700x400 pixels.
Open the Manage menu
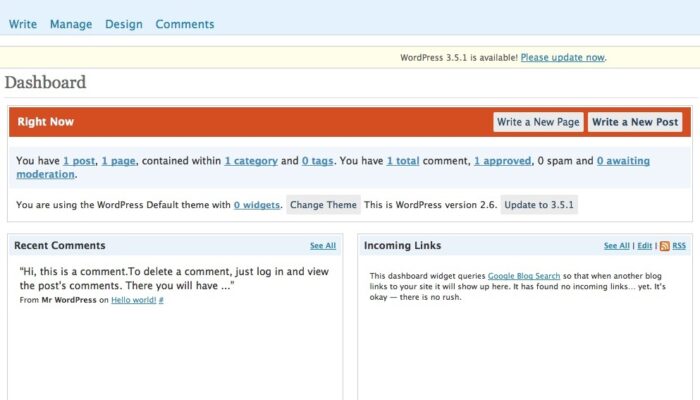(71, 24)
